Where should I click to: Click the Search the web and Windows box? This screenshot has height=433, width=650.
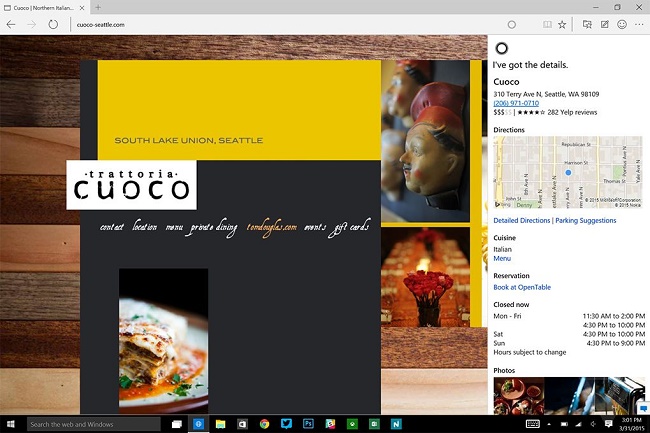tap(94, 424)
